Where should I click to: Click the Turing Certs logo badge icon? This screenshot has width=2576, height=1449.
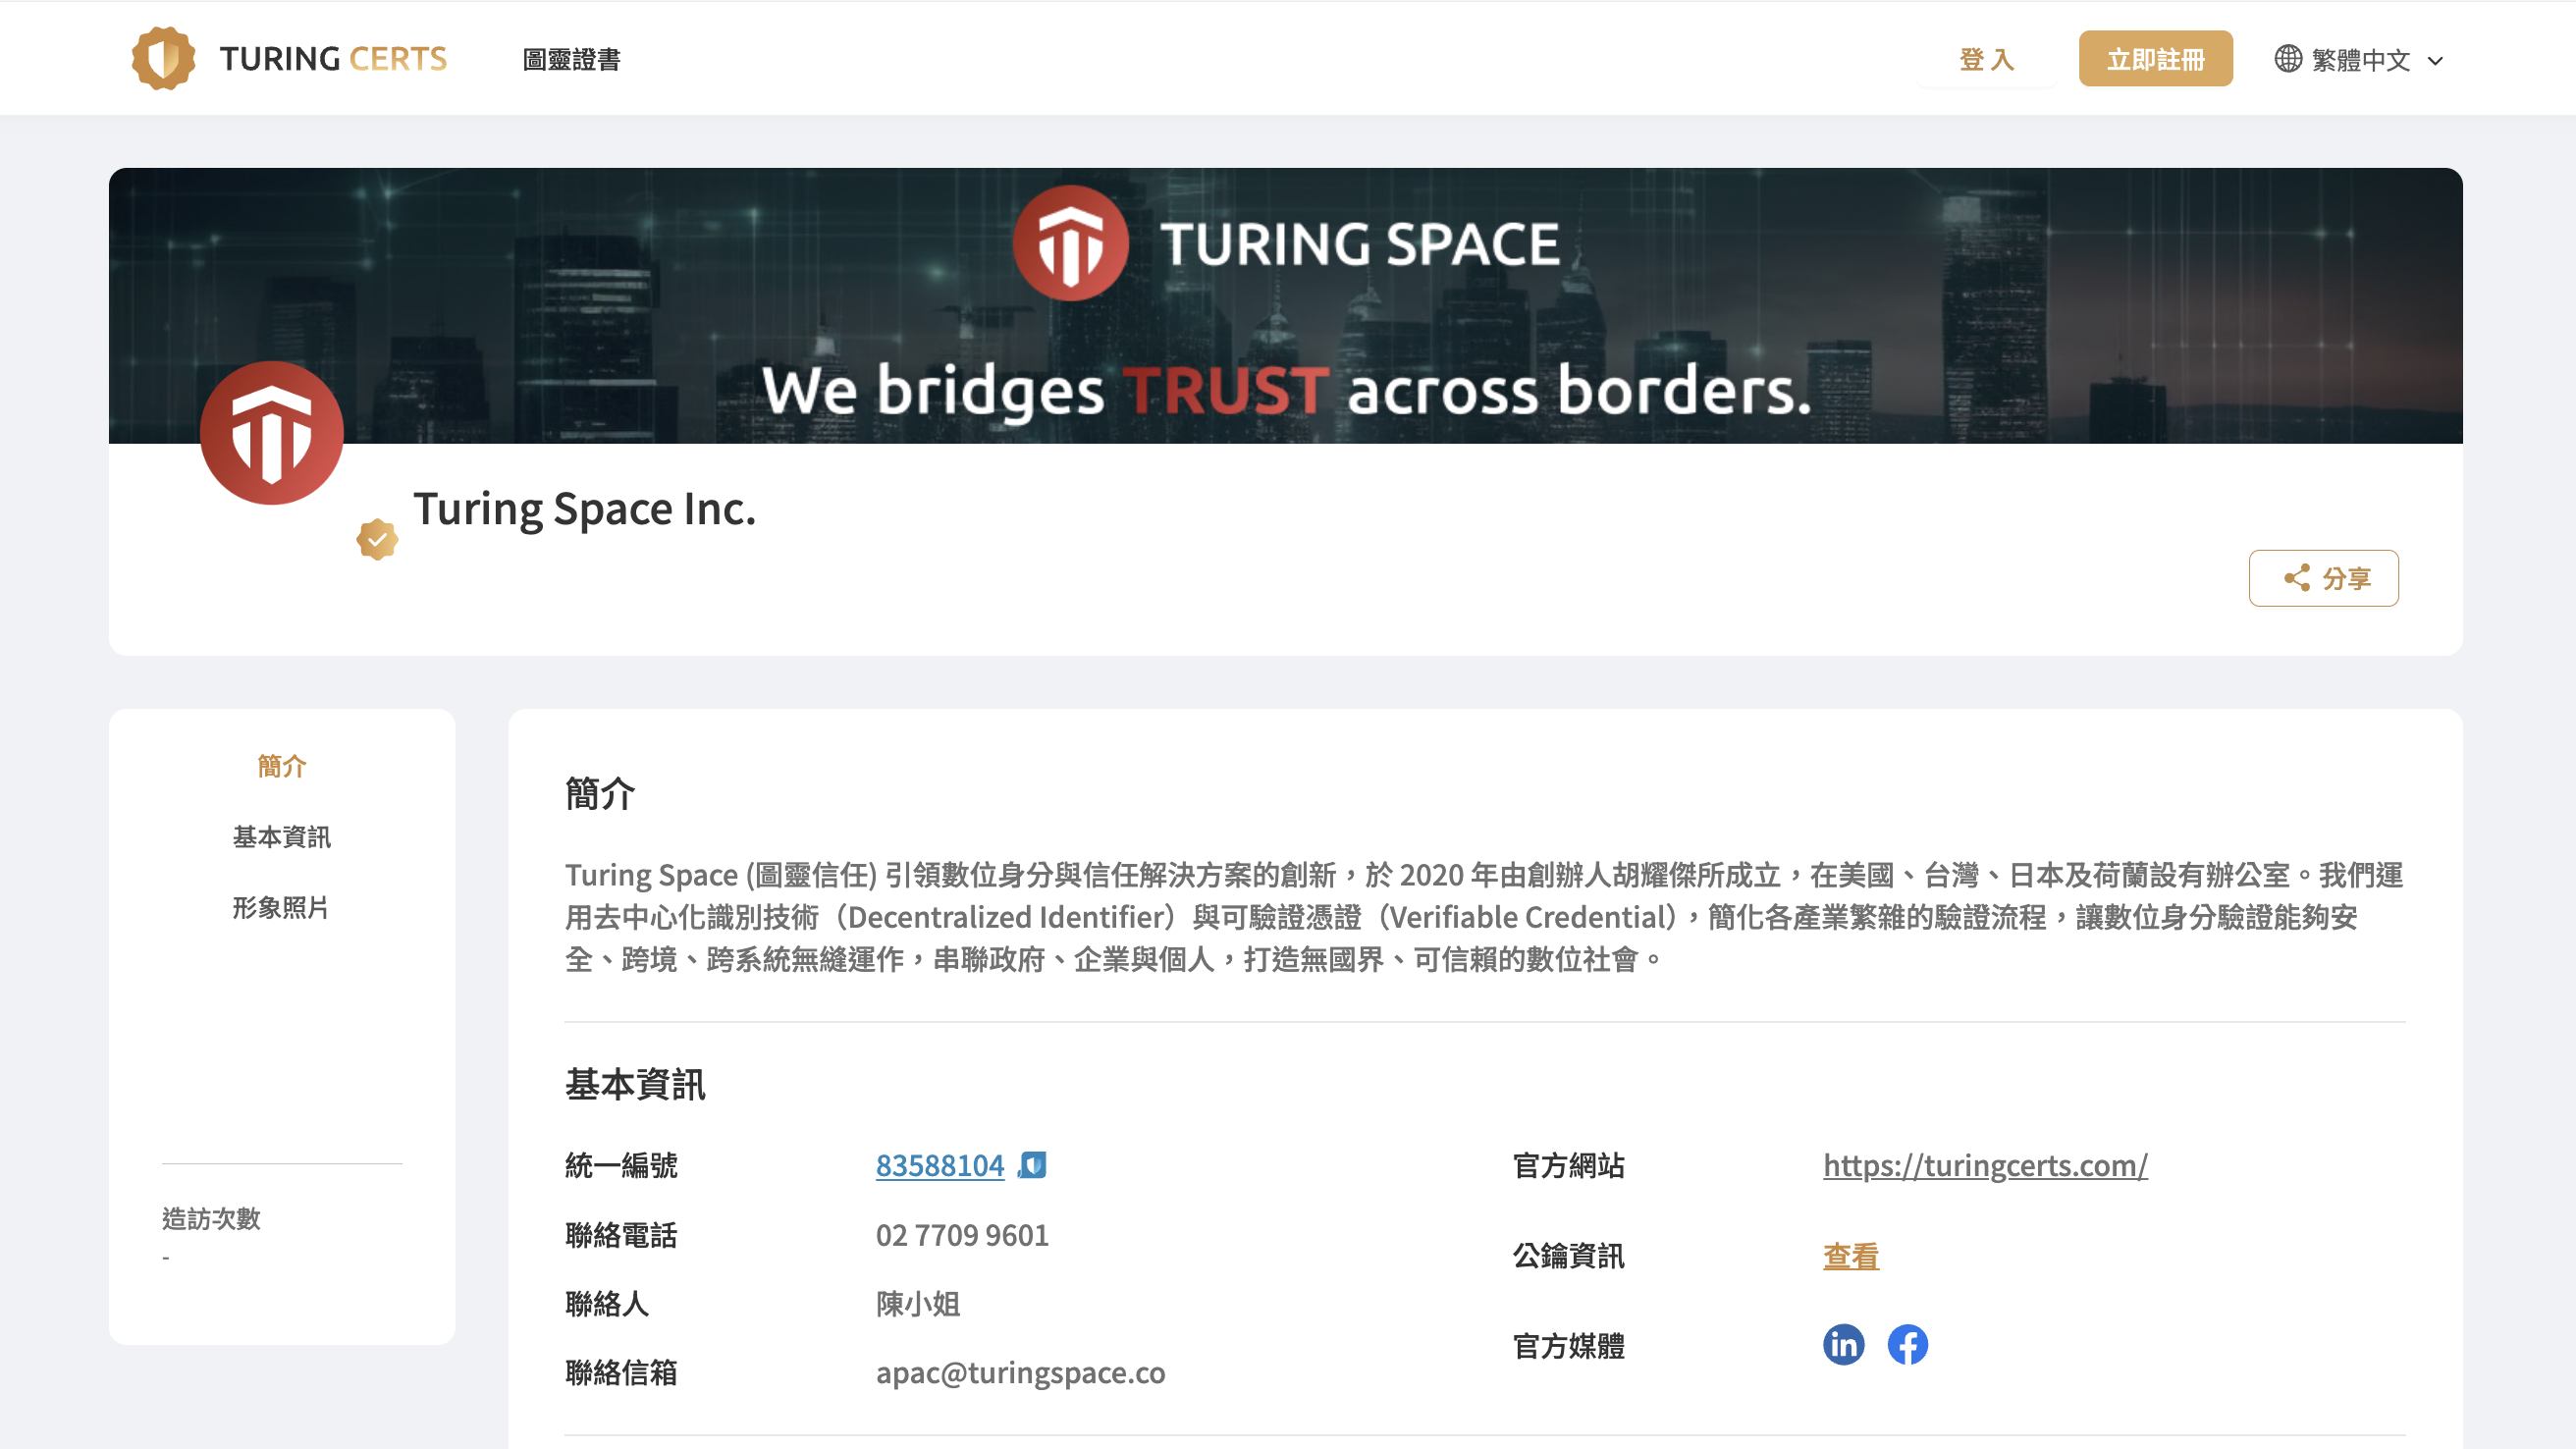coord(163,58)
